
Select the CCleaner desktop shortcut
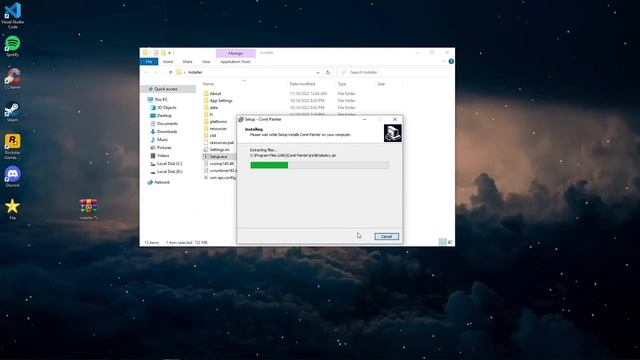coord(13,79)
